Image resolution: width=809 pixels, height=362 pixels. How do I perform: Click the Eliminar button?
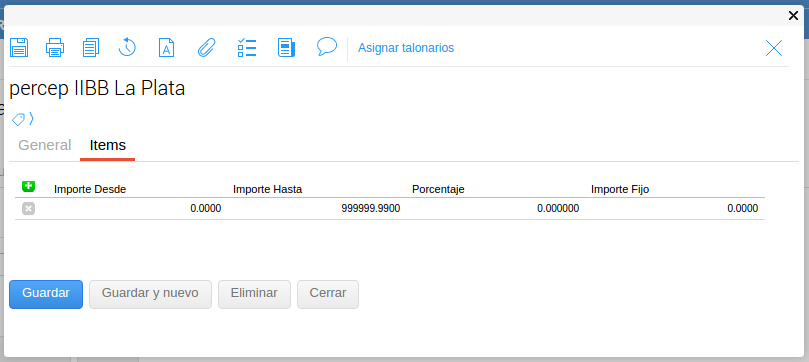(254, 294)
